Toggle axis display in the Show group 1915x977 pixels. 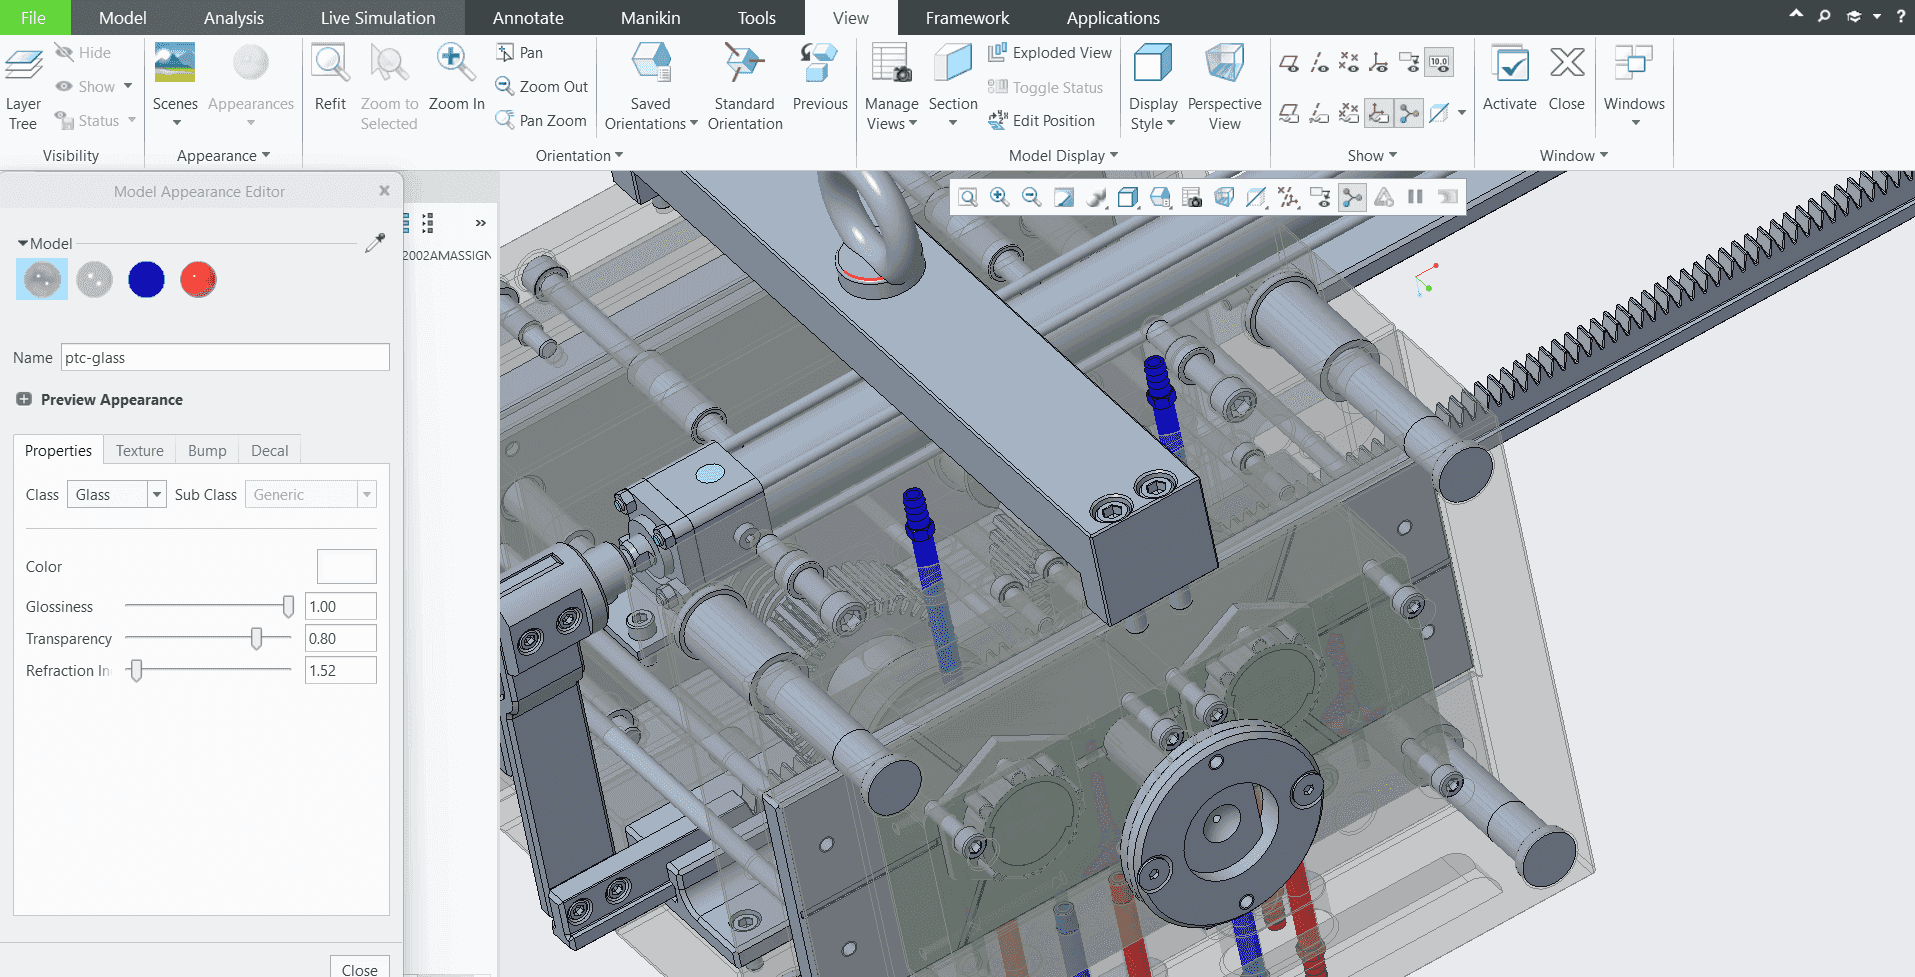click(1320, 63)
